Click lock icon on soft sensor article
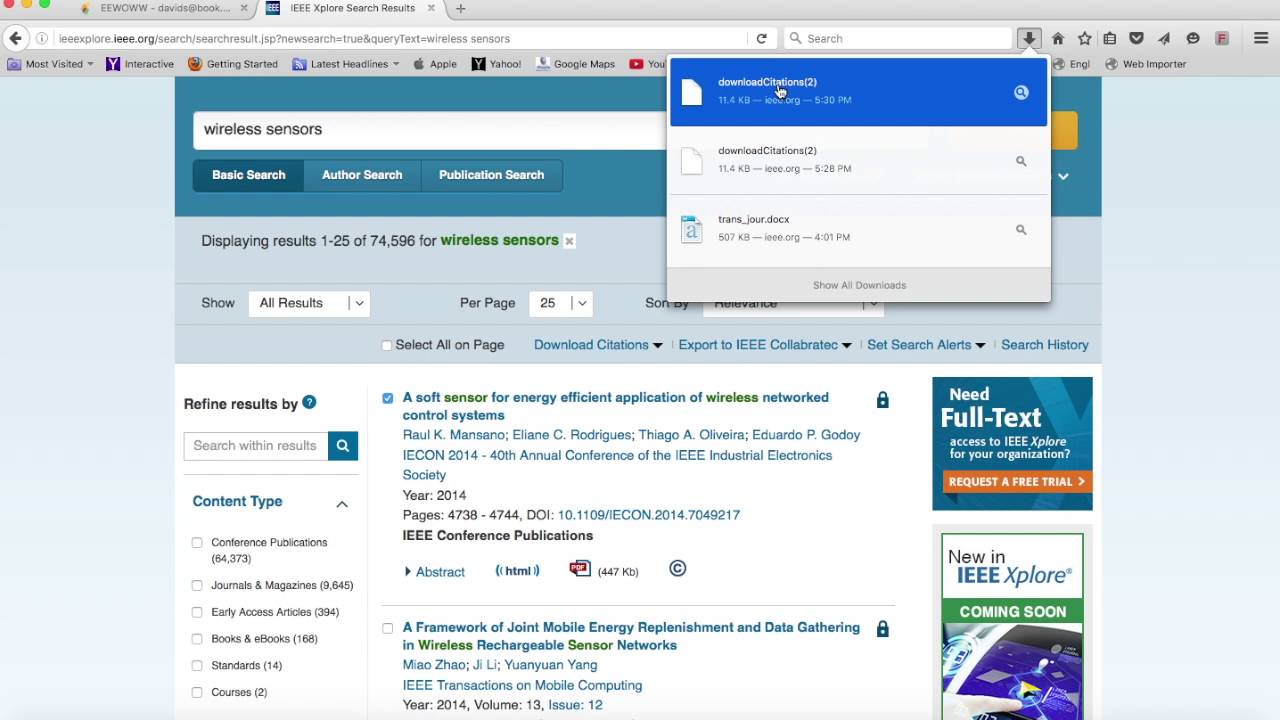1280x720 pixels. [x=882, y=400]
